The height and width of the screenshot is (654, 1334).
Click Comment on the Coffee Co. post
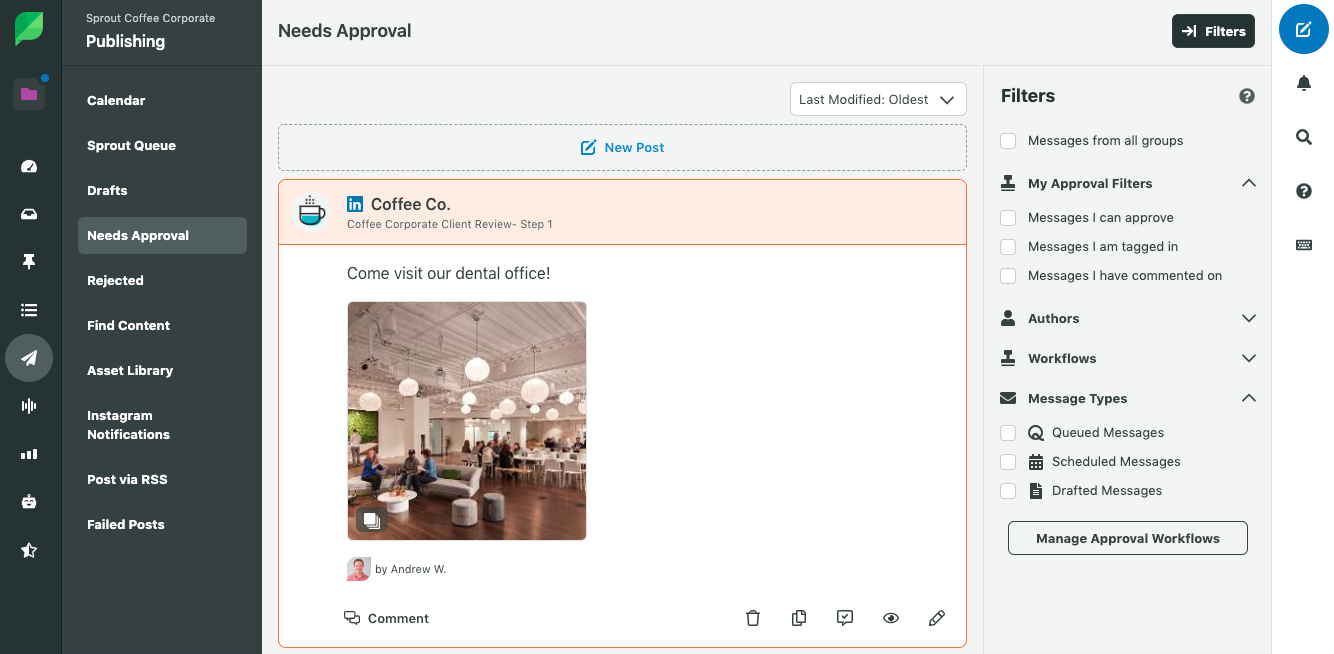click(386, 618)
